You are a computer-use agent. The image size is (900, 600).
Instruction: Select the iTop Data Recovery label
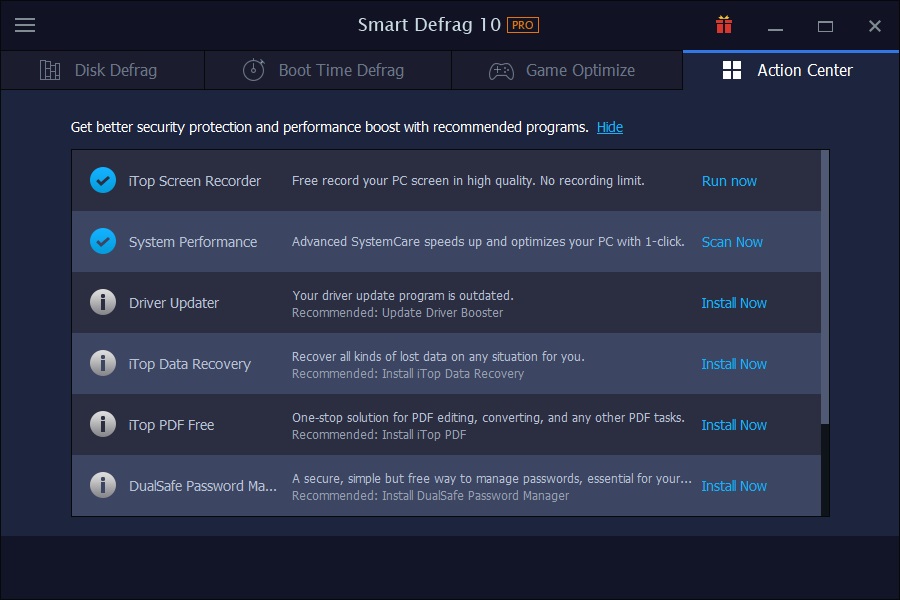coord(189,364)
